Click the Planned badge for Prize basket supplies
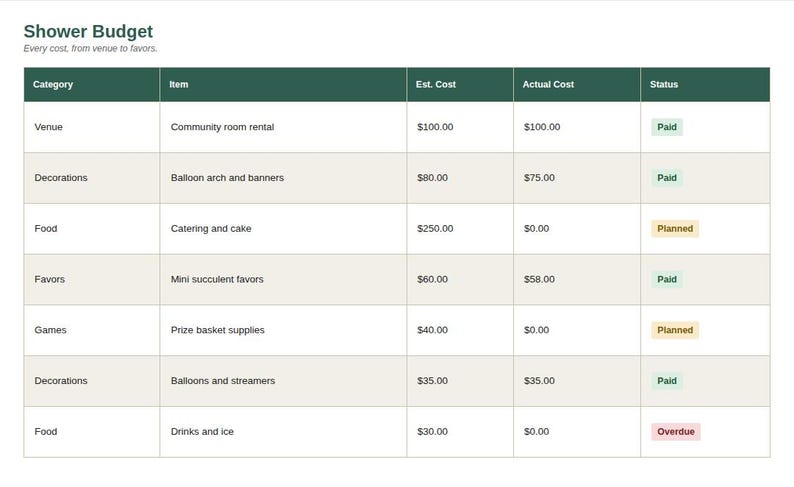This screenshot has height=487, width=794. pos(675,330)
